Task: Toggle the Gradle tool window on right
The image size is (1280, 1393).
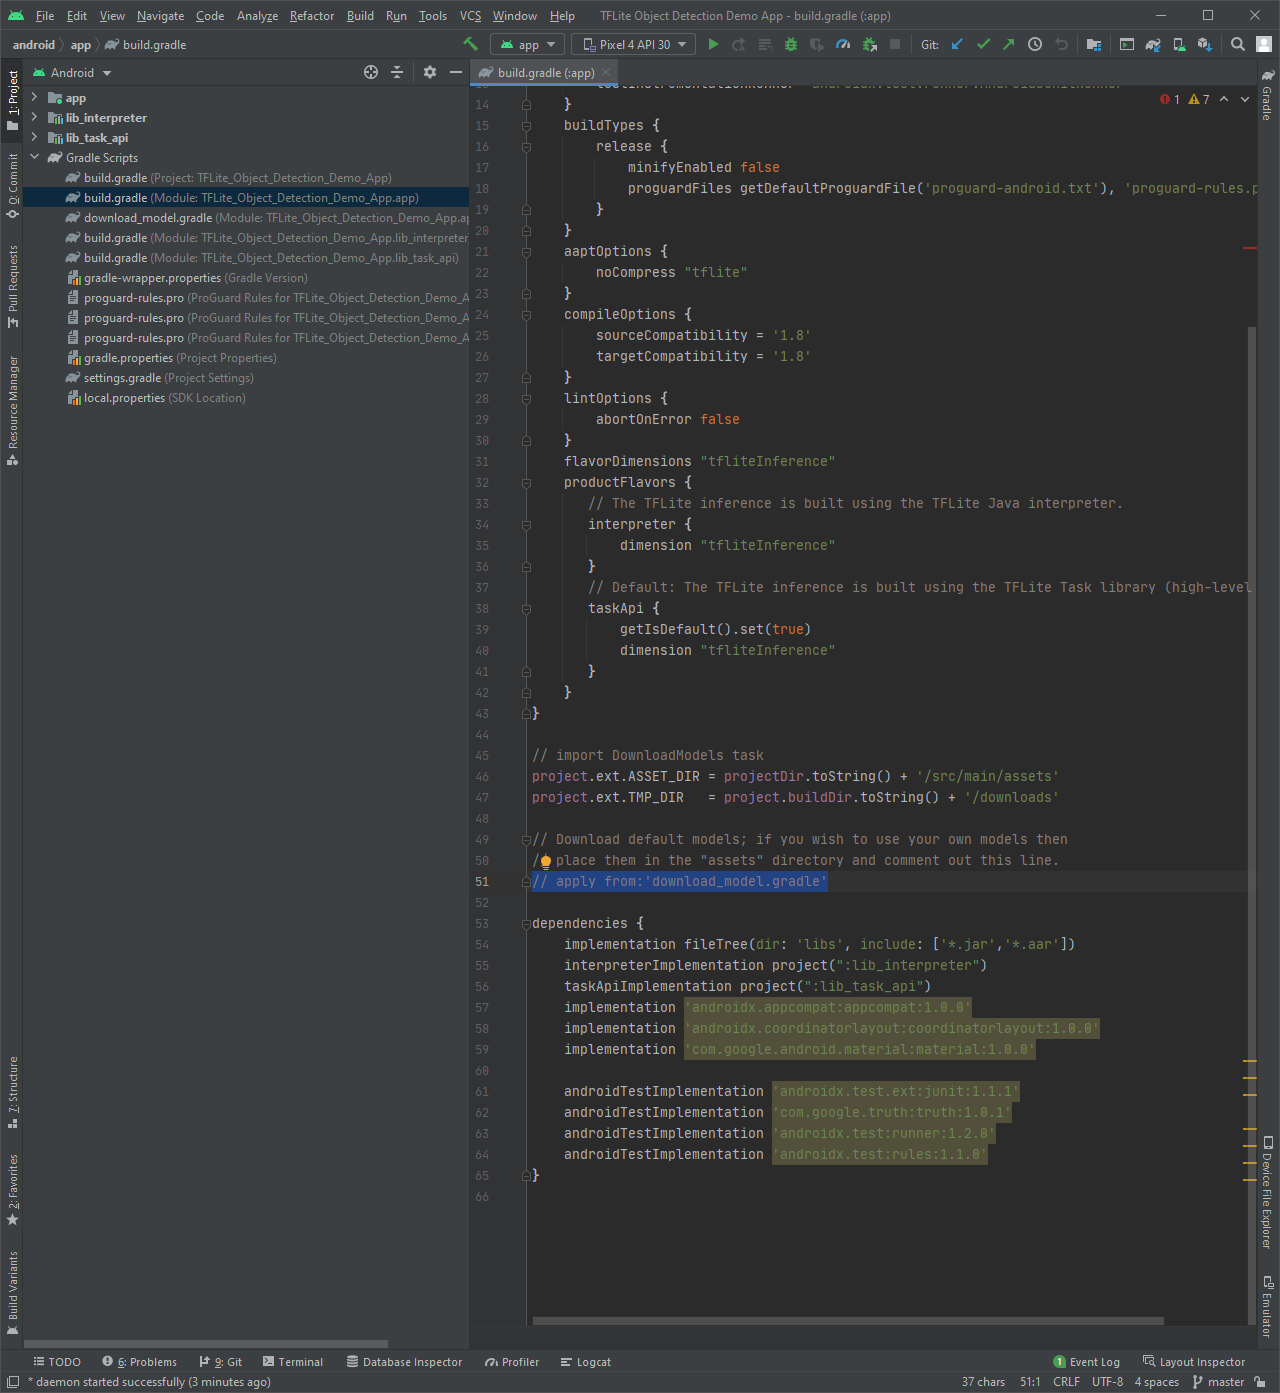Action: 1267,96
